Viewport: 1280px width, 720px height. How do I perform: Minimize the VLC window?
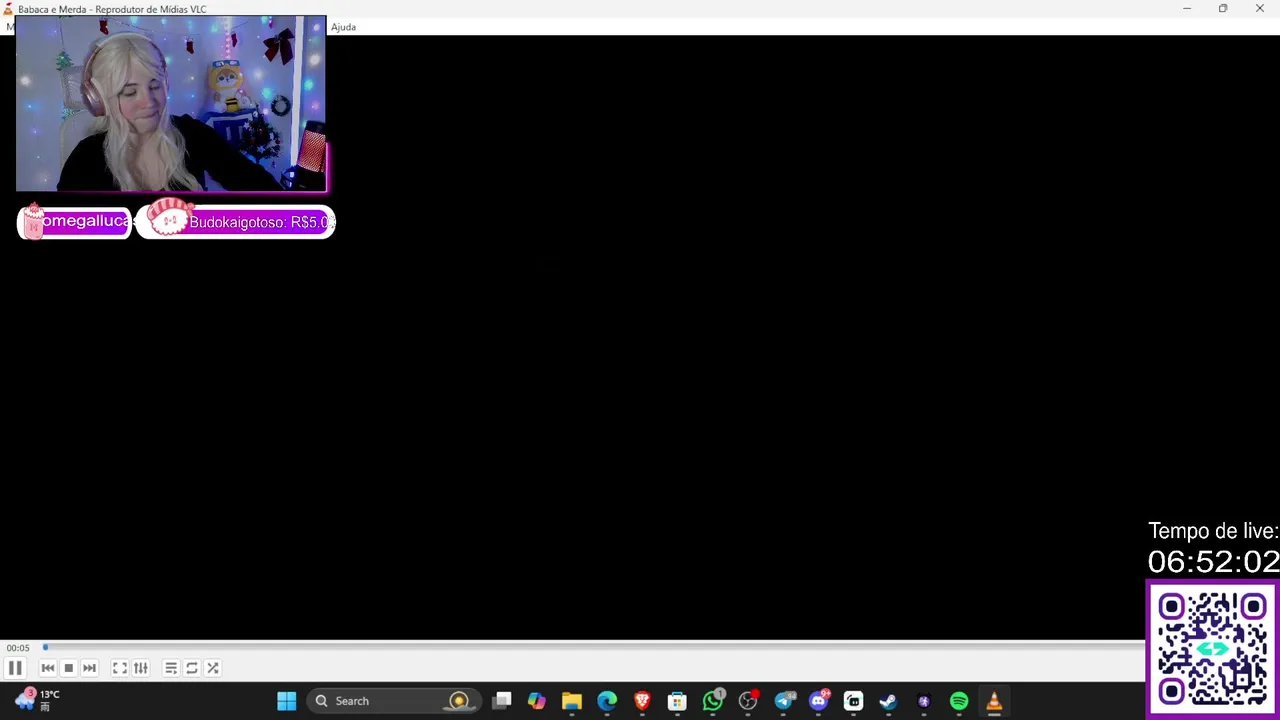pos(1187,9)
